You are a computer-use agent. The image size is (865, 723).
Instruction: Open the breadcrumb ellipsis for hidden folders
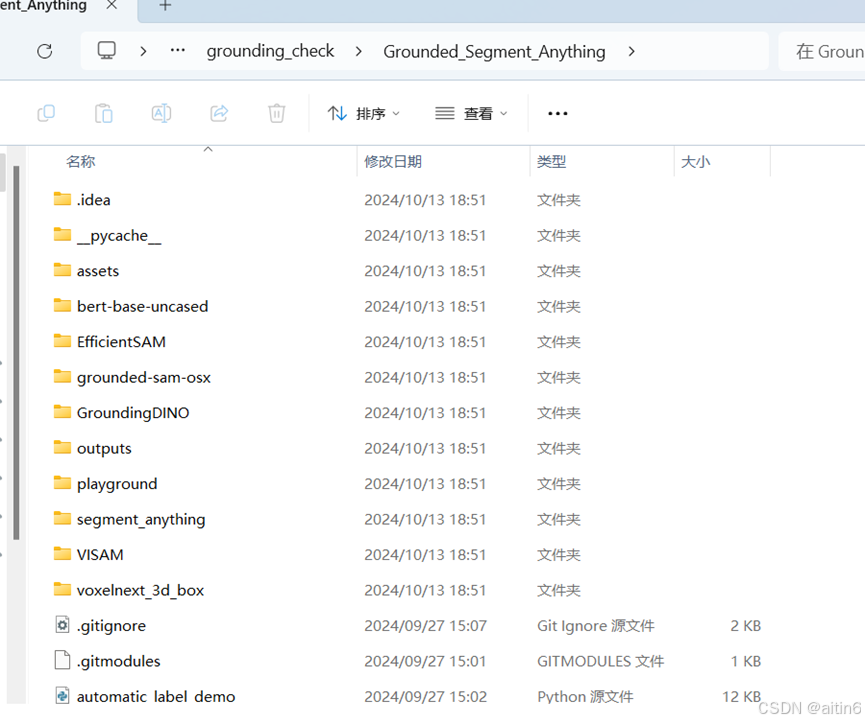(x=178, y=51)
